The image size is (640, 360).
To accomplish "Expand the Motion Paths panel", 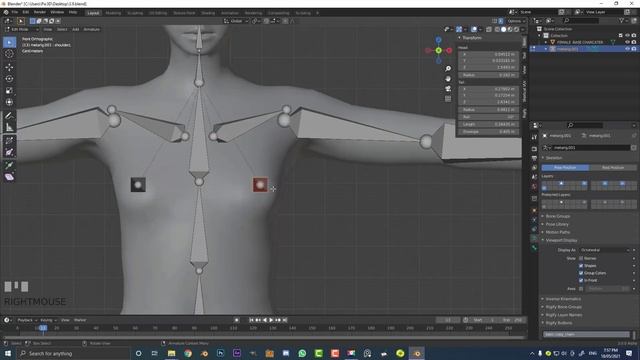I will tap(557, 232).
